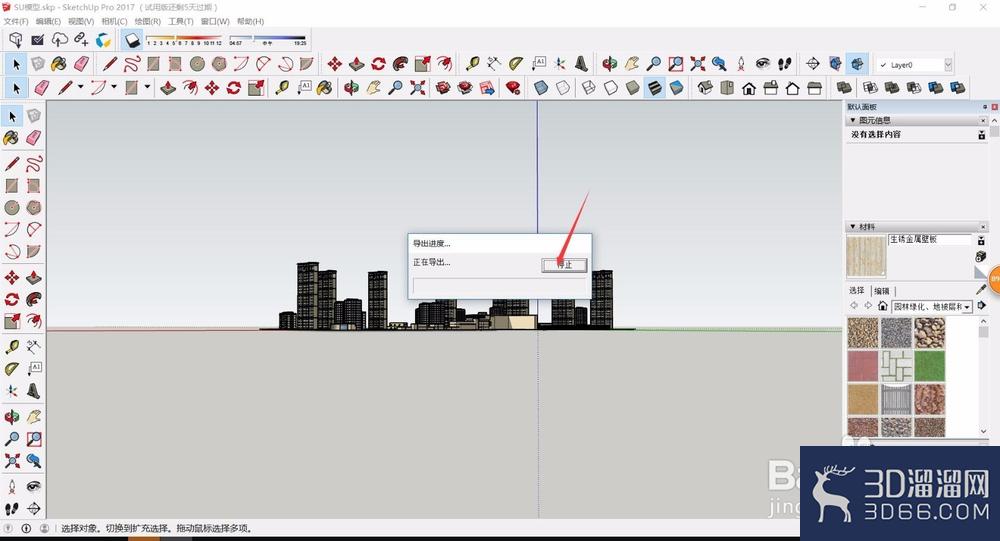Open dropdown arrow next to Arc tool

click(x=114, y=87)
